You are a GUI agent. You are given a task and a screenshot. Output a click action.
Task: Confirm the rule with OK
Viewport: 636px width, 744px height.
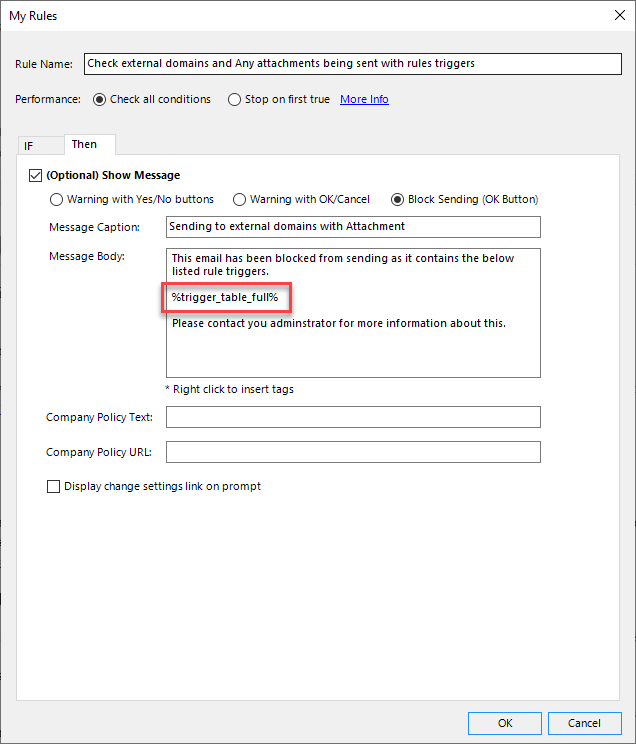click(505, 723)
